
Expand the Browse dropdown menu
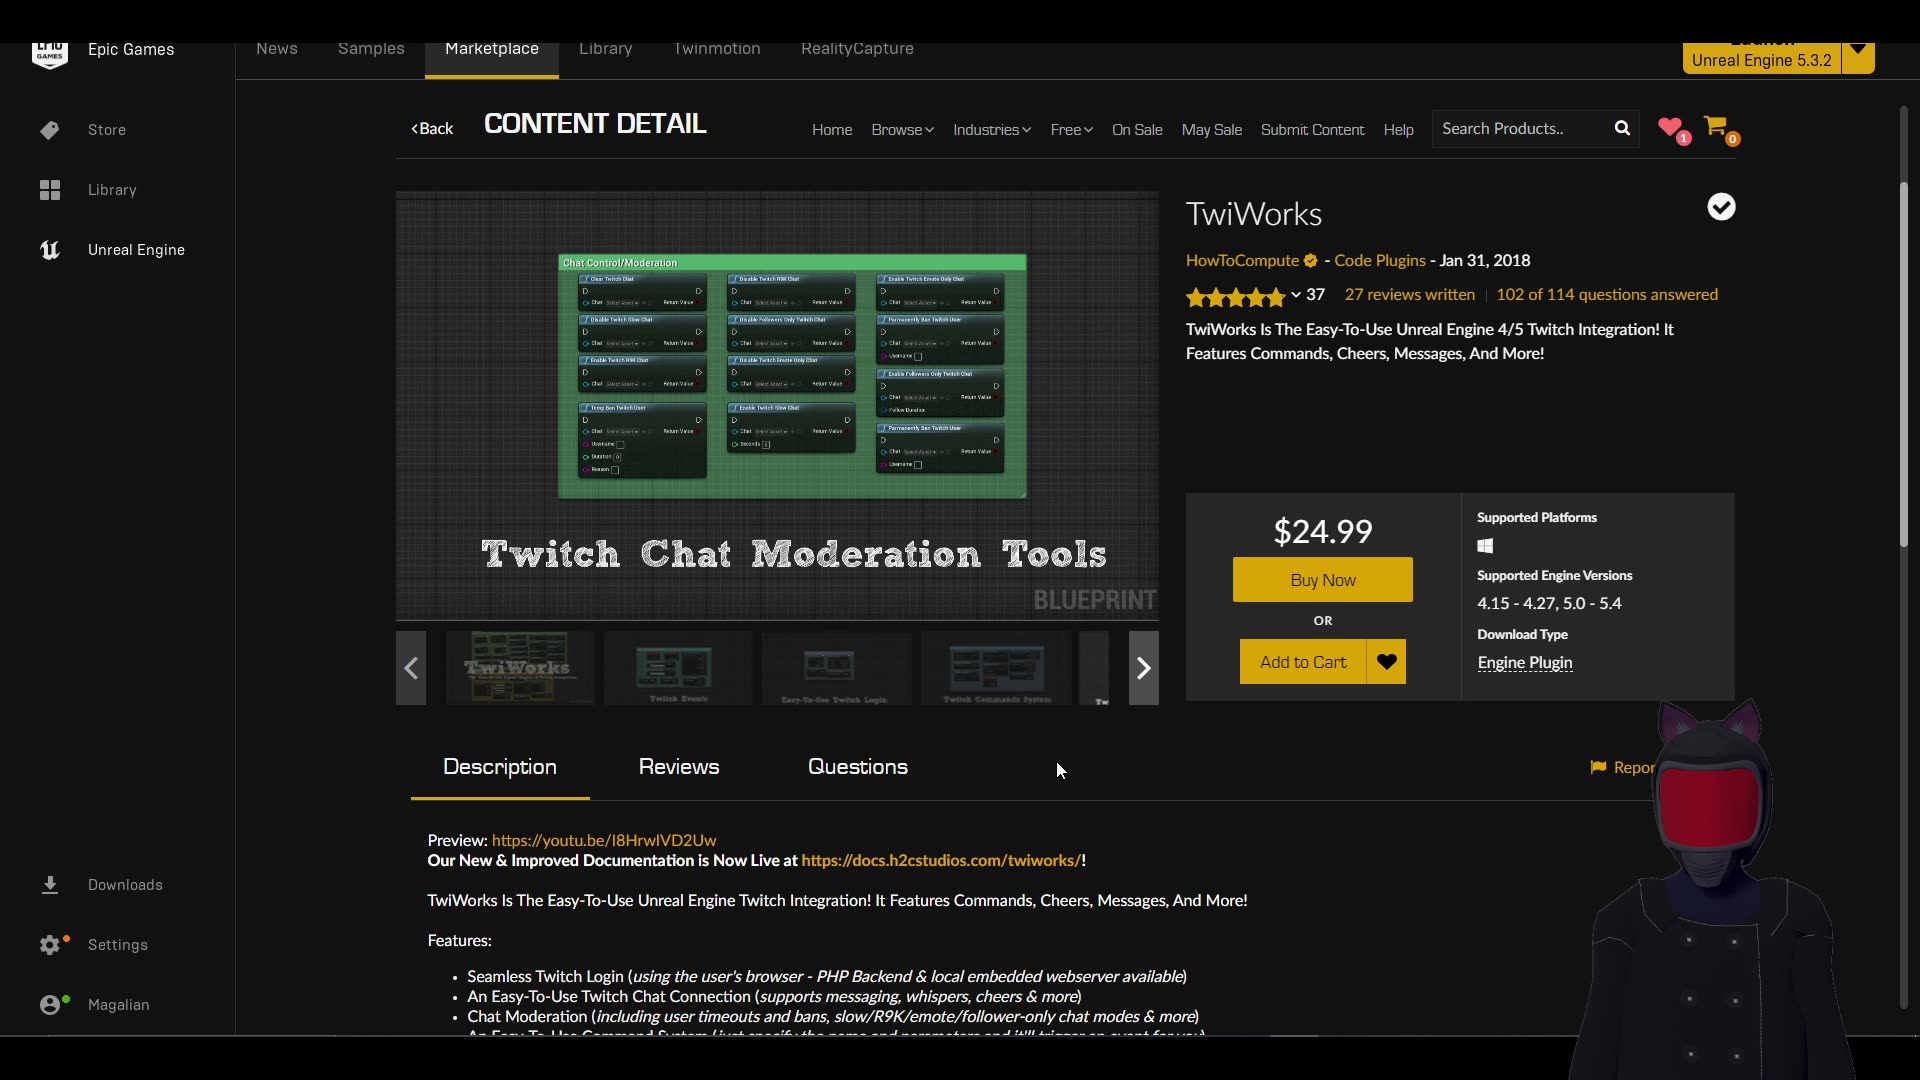(x=902, y=130)
